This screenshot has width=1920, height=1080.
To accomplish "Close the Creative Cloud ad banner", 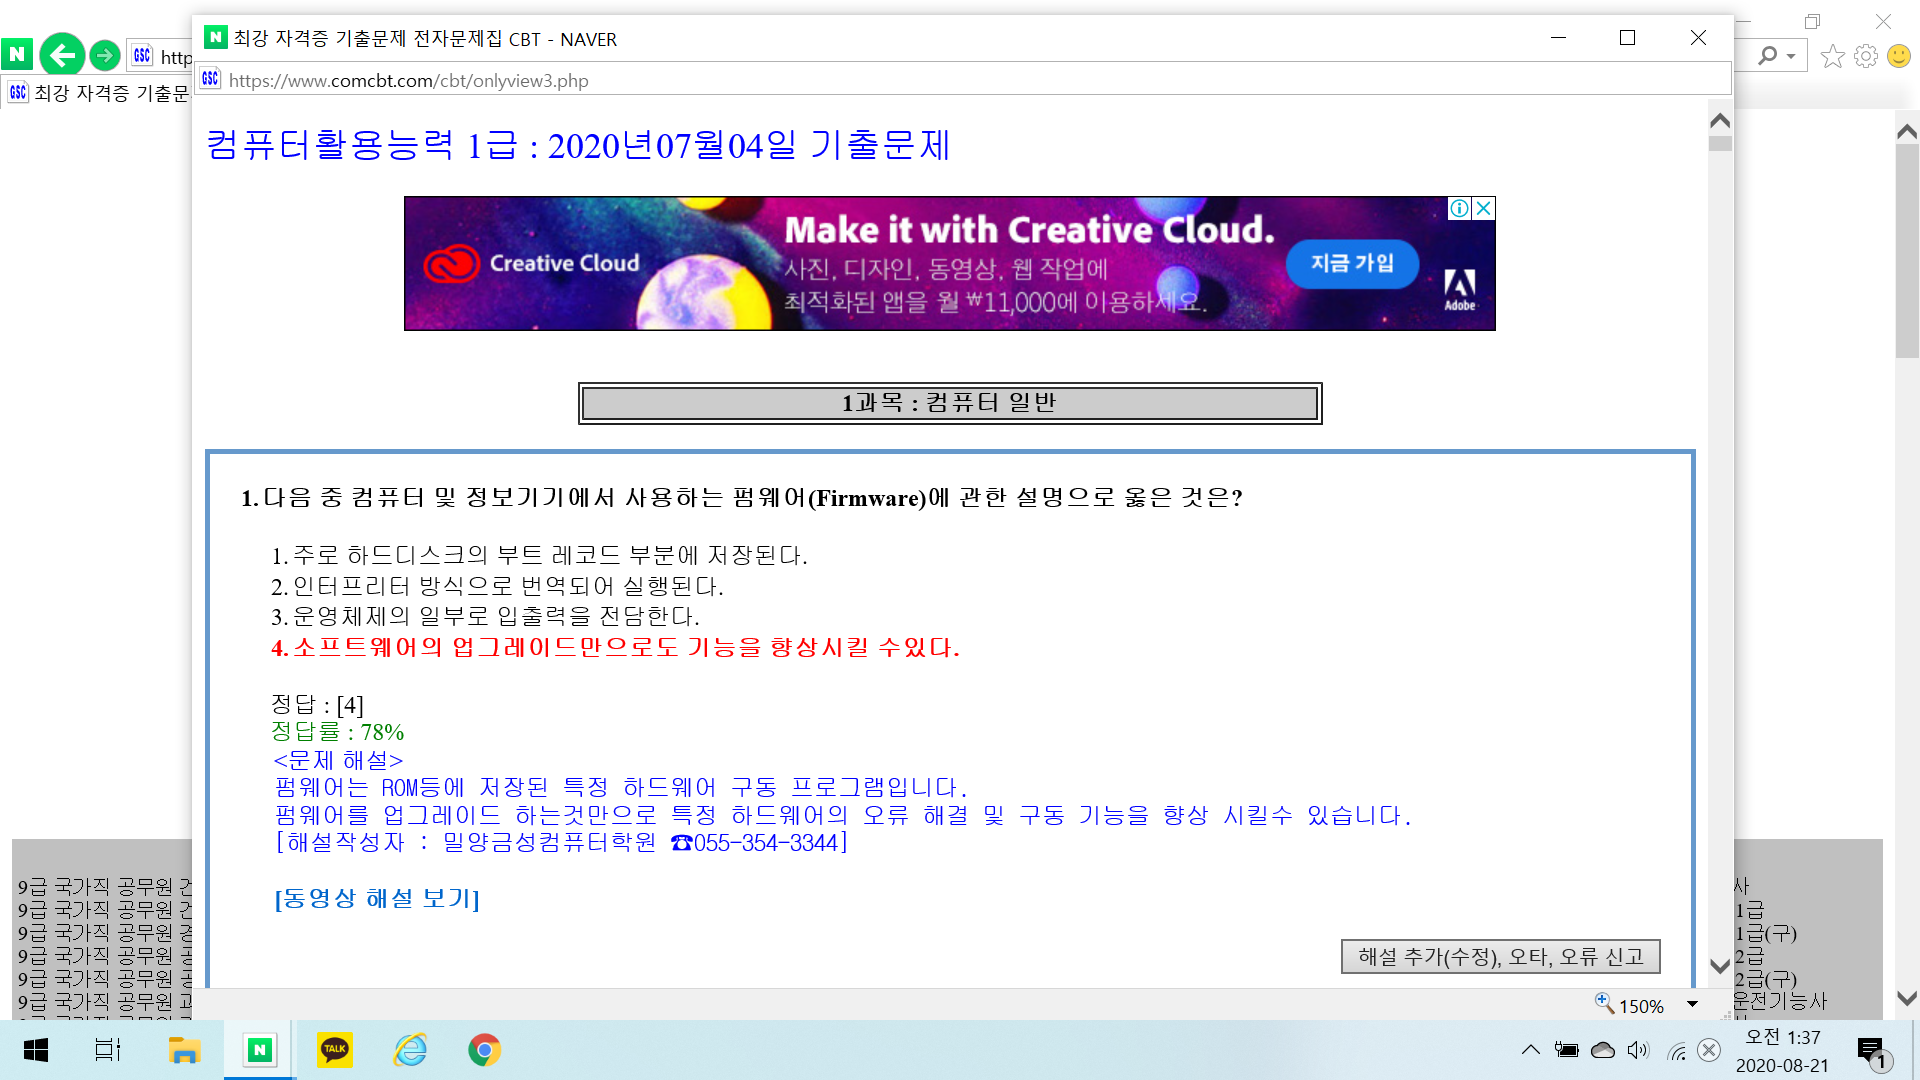I will pos(1484,208).
